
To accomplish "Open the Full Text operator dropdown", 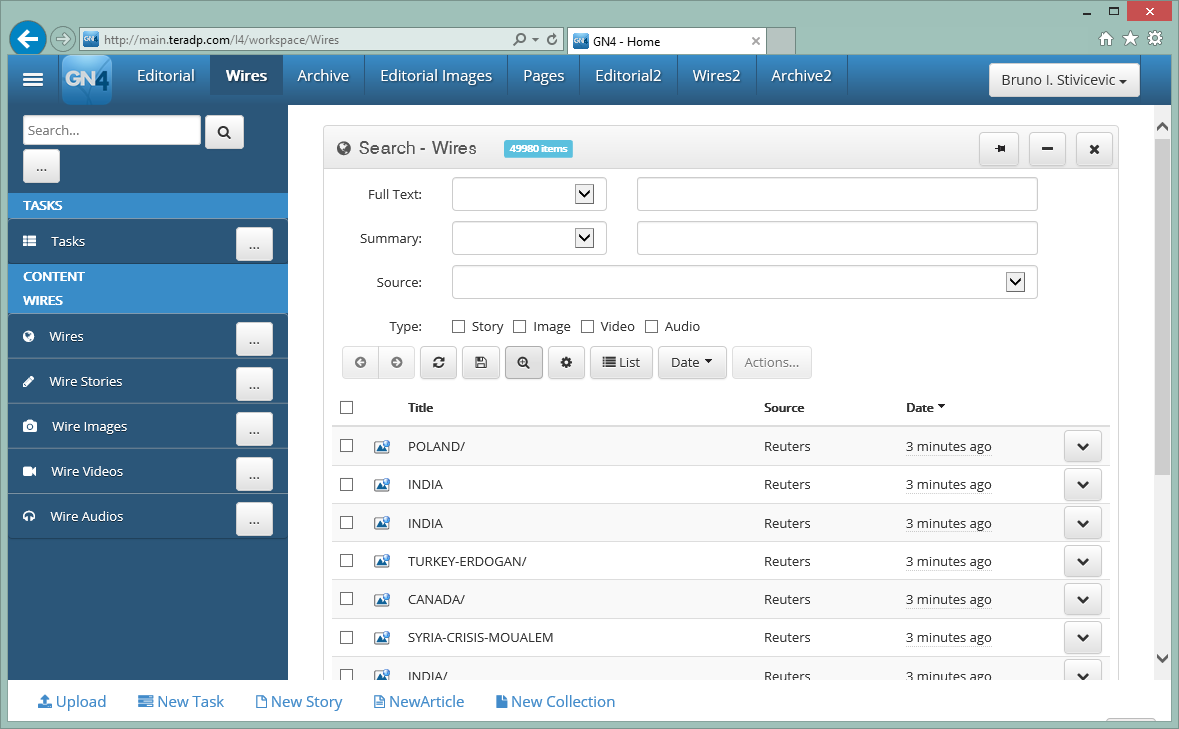I will point(529,194).
